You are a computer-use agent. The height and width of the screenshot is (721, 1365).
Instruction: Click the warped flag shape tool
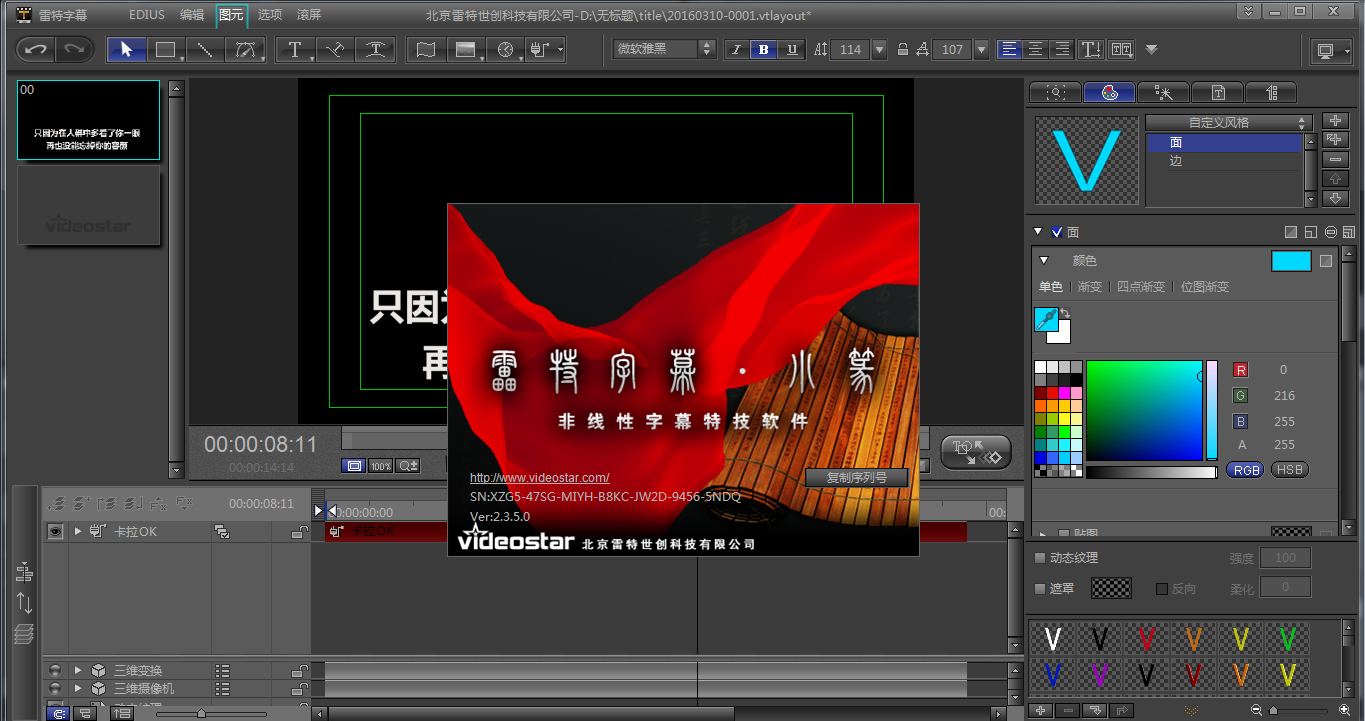[426, 49]
